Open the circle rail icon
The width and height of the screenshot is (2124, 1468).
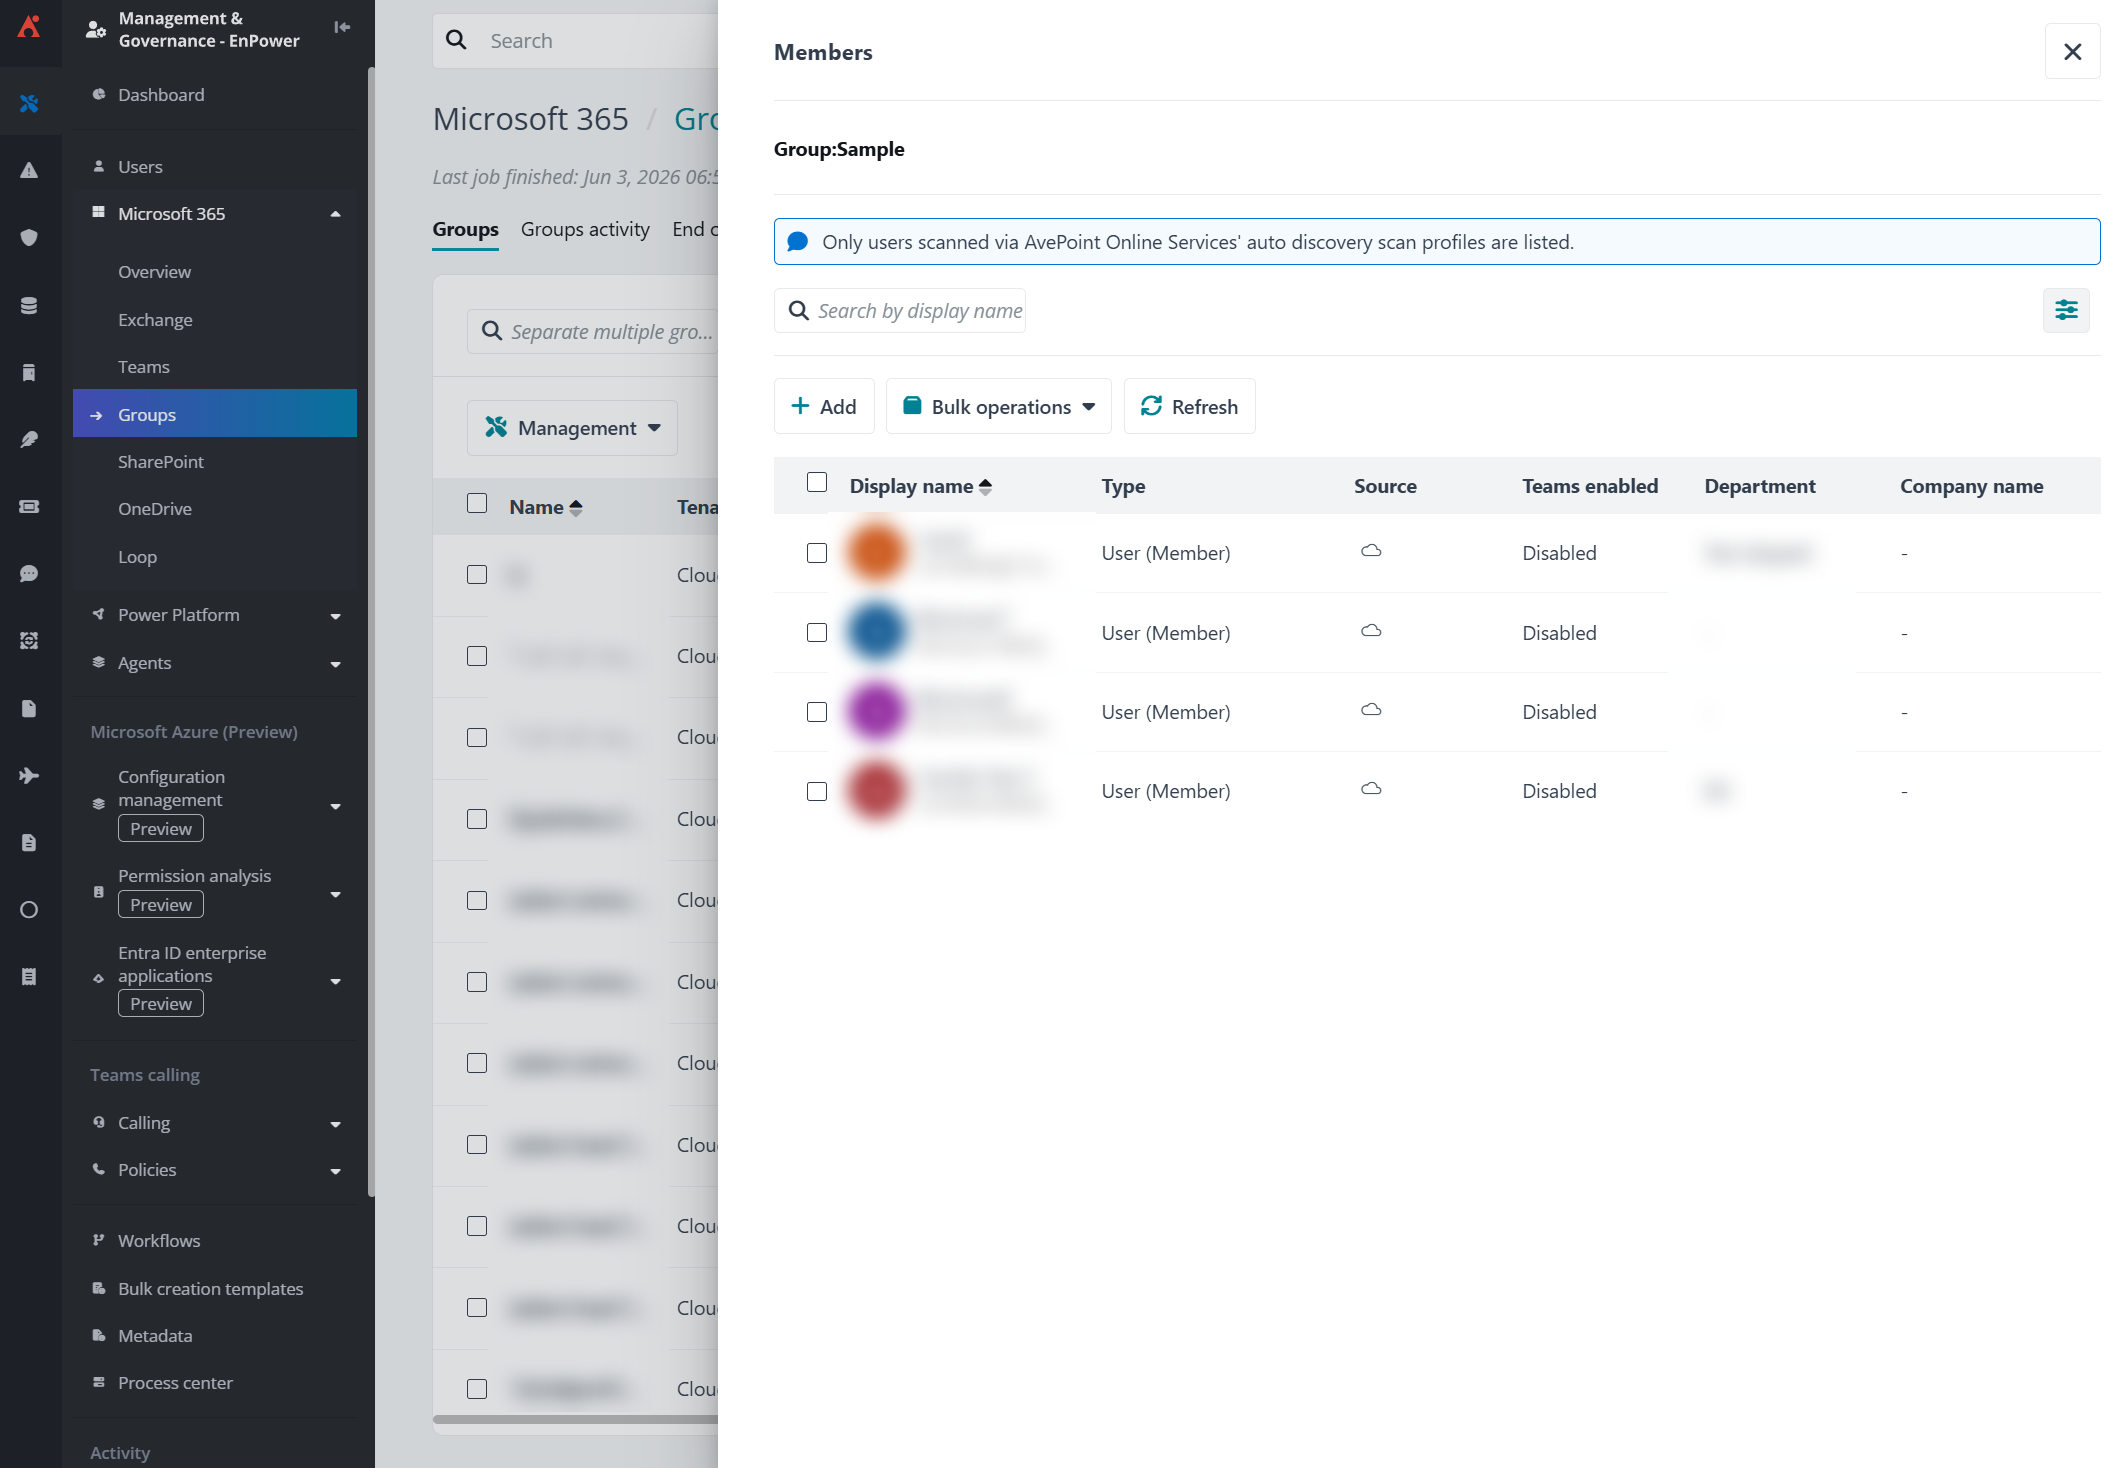[x=29, y=909]
